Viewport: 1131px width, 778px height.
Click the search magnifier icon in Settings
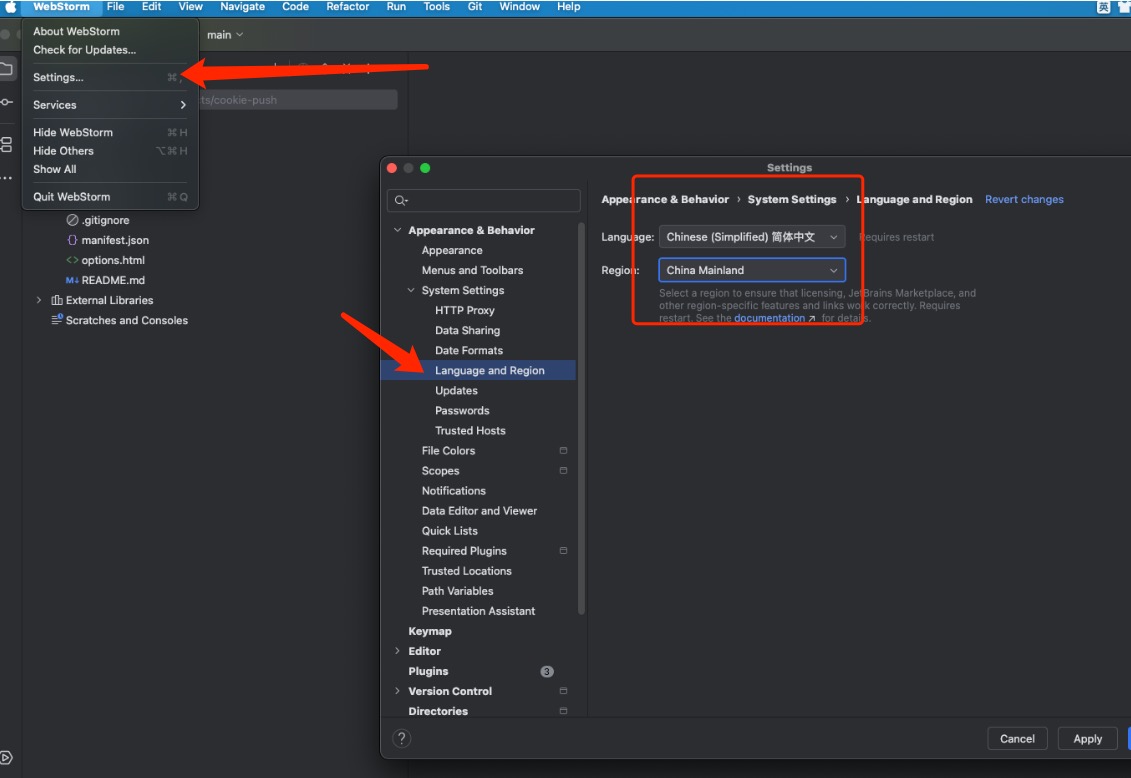[401, 200]
